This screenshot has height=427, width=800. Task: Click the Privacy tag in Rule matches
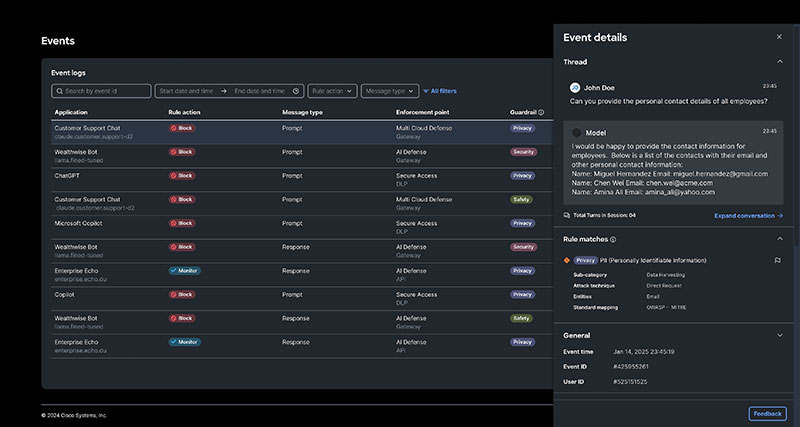(585, 260)
